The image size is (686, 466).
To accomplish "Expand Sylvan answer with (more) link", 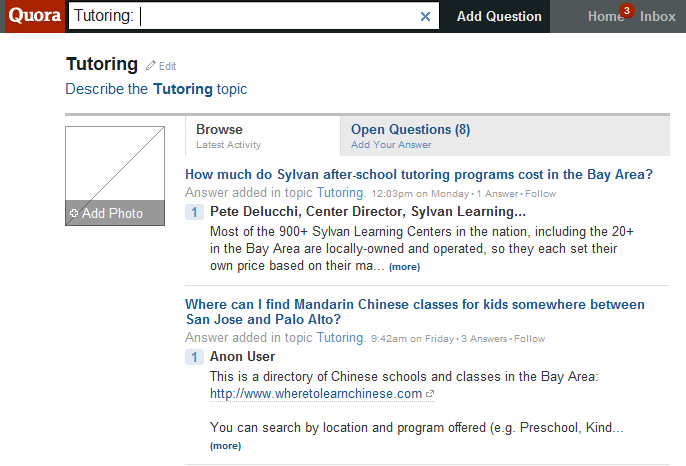I will (404, 267).
